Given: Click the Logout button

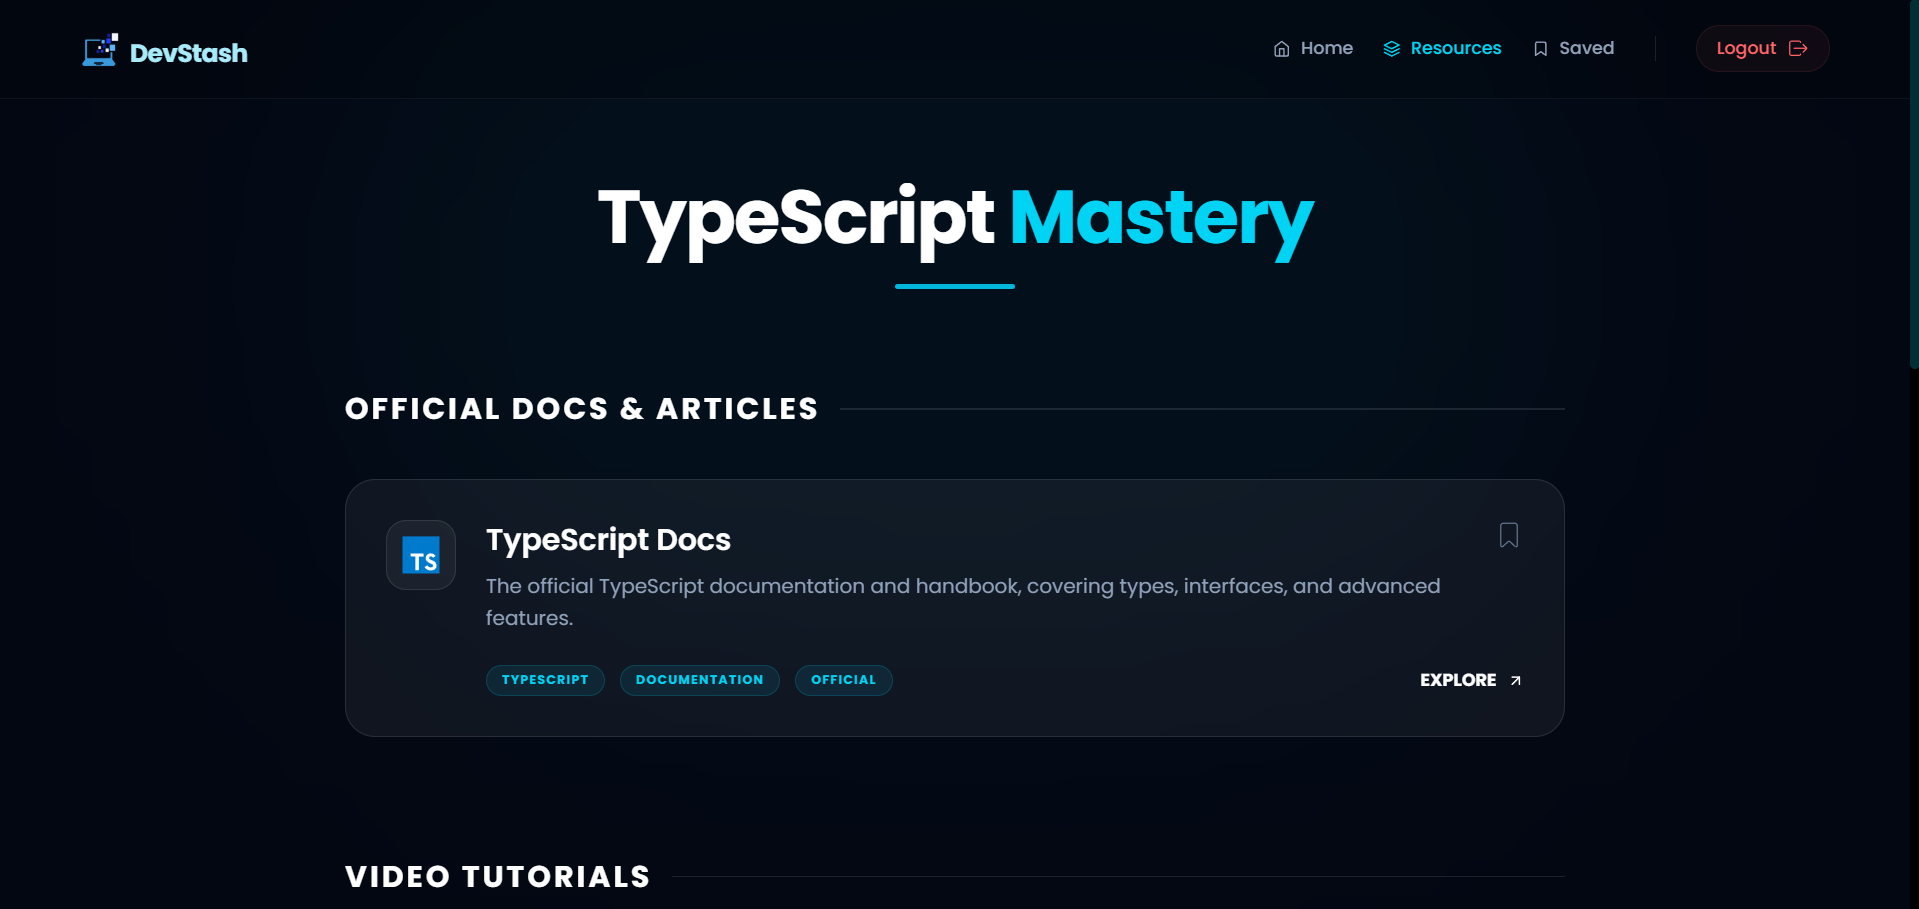Looking at the screenshot, I should [1762, 48].
